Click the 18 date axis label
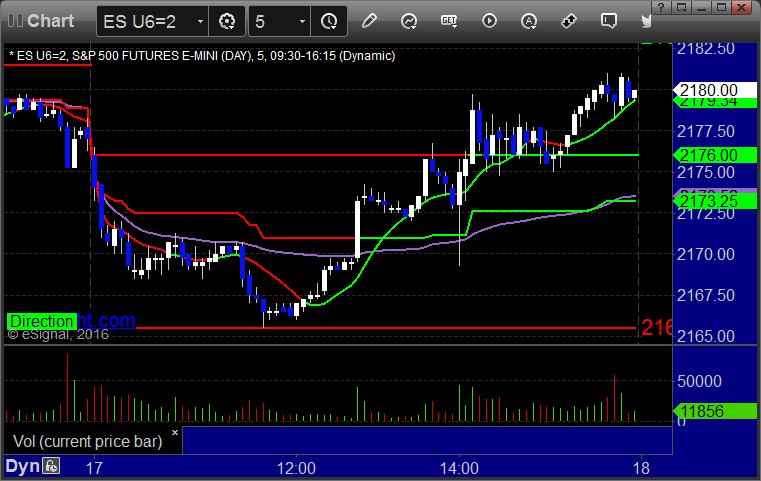761x481 pixels. (642, 468)
